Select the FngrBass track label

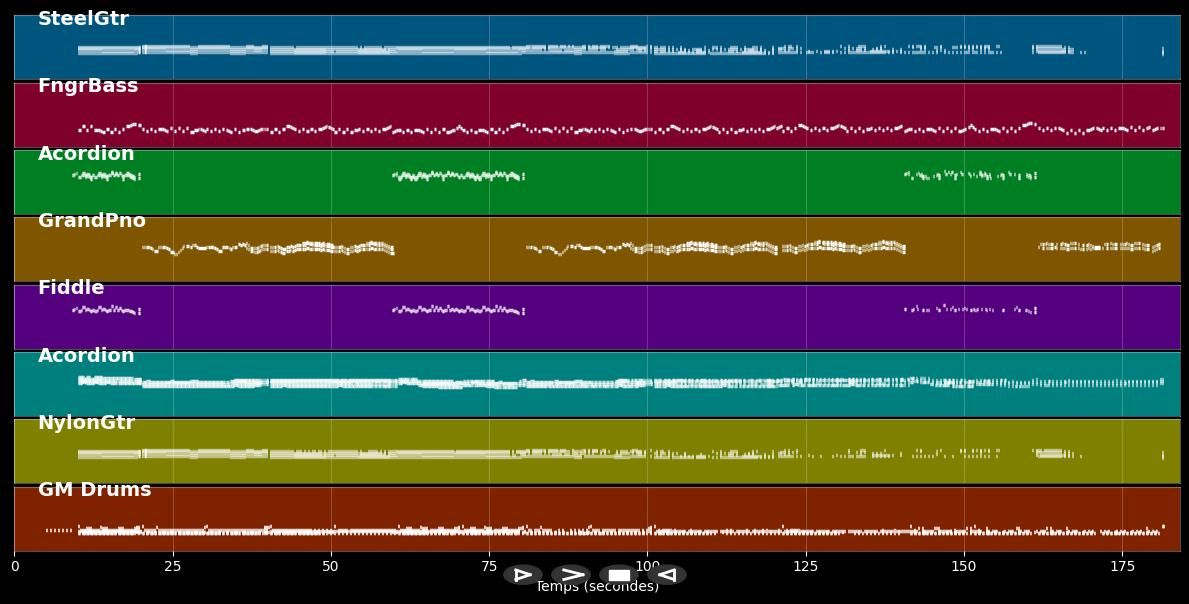point(88,86)
